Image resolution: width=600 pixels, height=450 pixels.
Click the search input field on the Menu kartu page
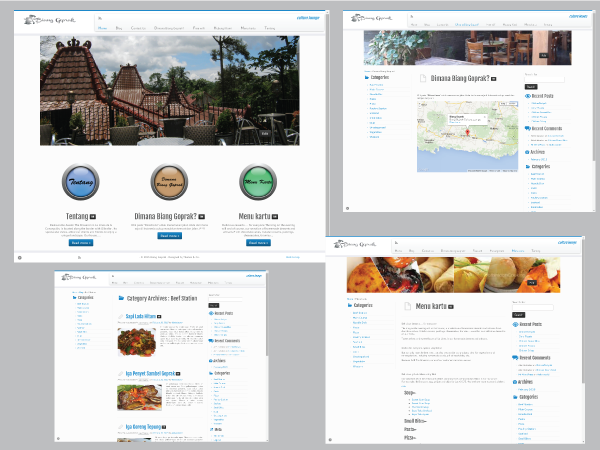533,307
